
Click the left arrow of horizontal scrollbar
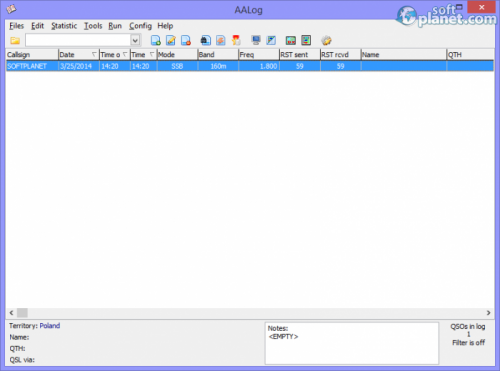click(11, 313)
